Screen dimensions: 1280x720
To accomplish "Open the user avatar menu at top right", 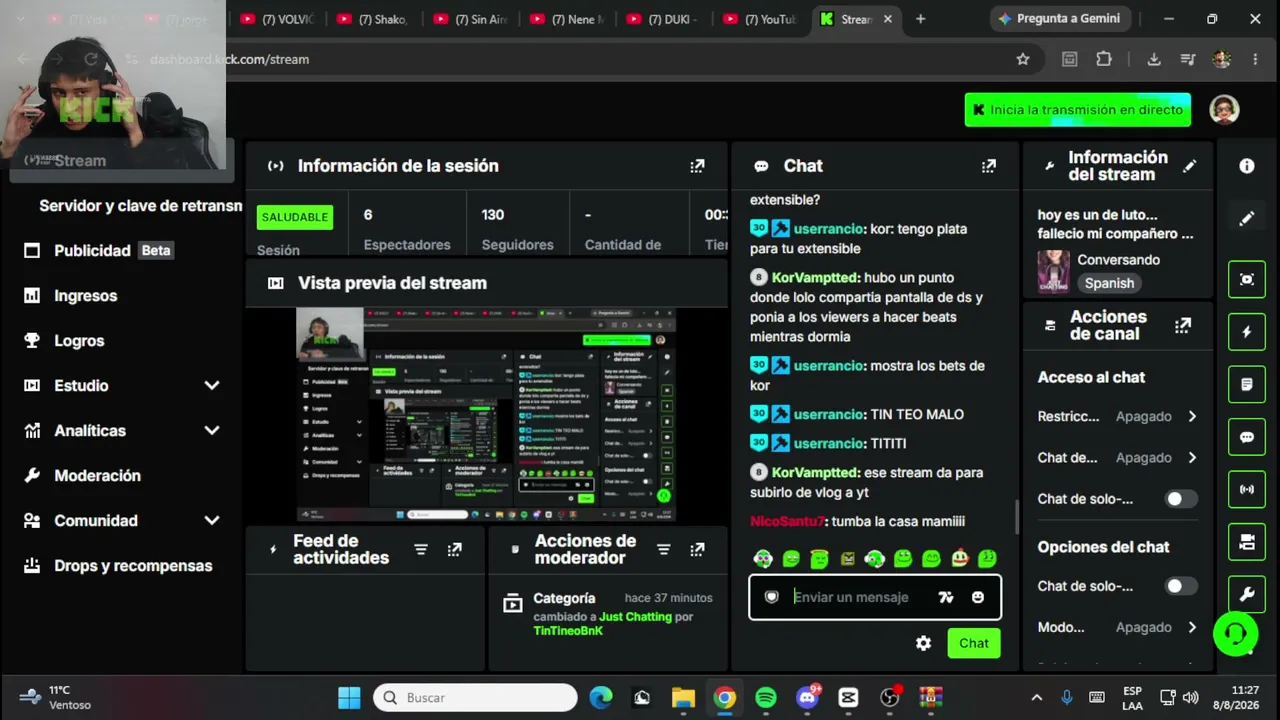I will (1224, 110).
